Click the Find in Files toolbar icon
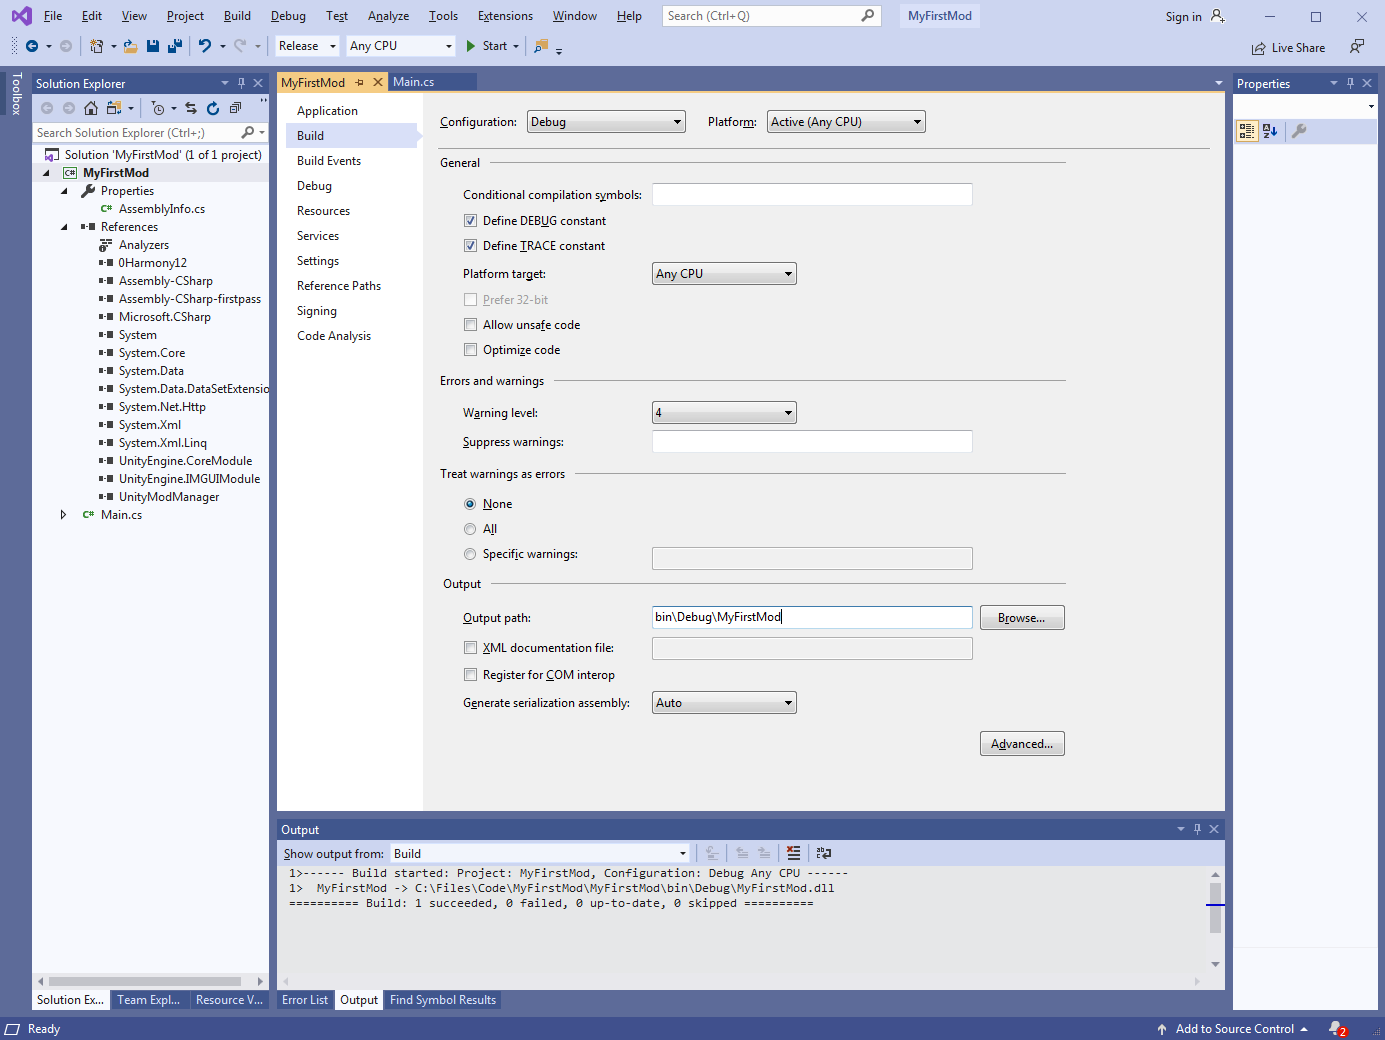The image size is (1385, 1040). pos(541,46)
